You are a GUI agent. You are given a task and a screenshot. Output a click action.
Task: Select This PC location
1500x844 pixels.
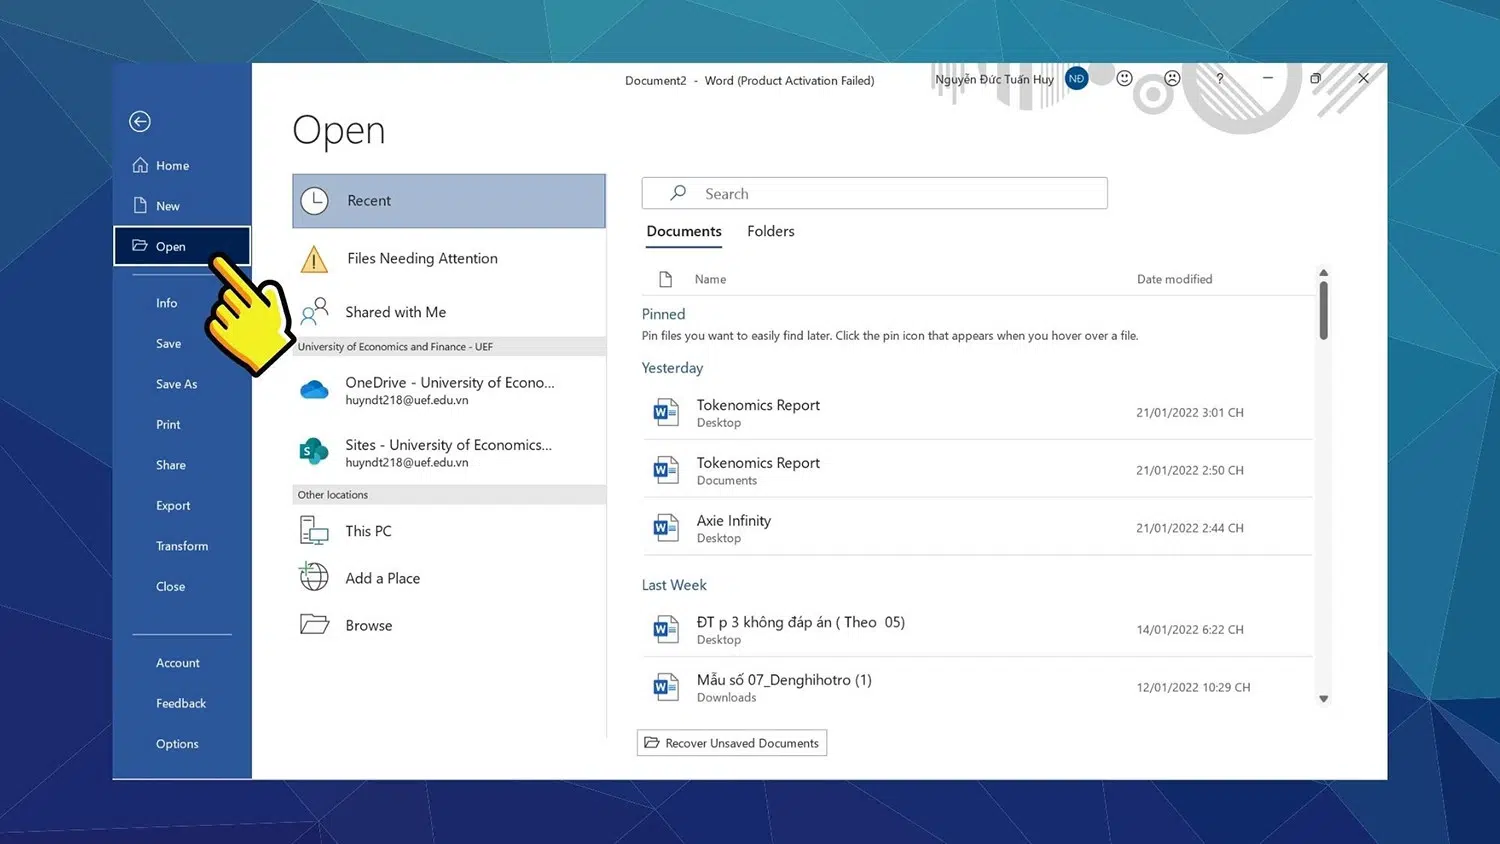(x=449, y=531)
